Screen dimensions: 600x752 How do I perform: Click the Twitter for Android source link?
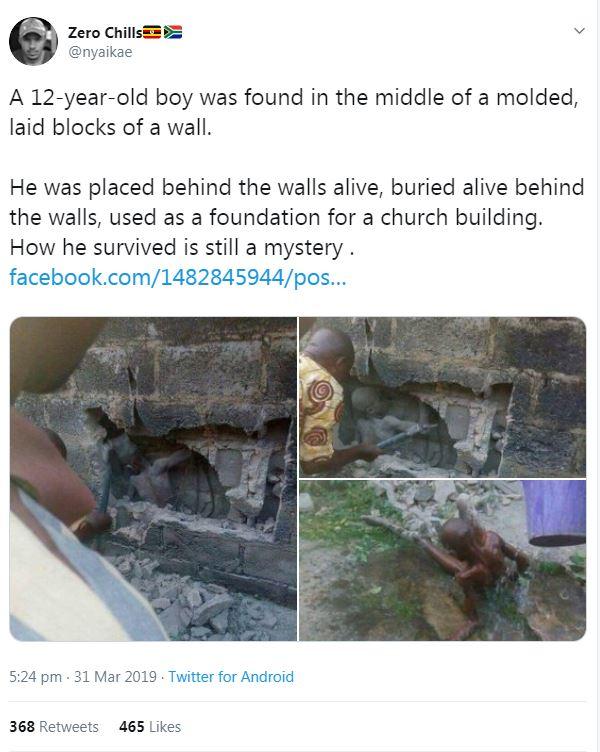point(231,677)
